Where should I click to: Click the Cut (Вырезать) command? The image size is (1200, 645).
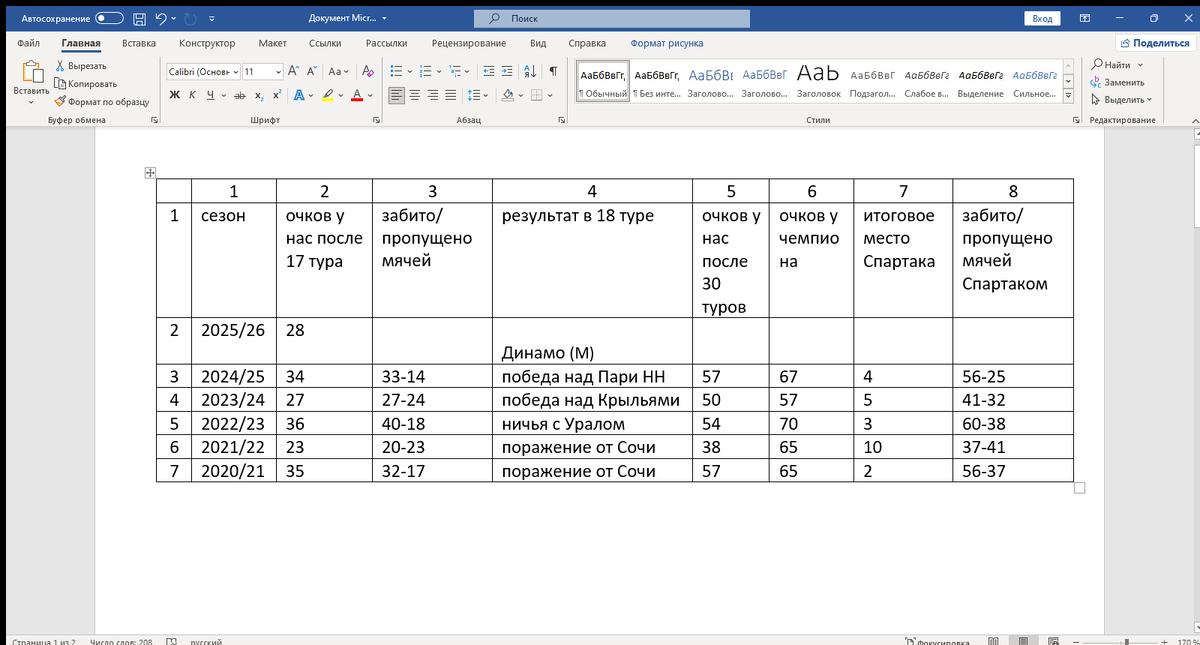79,66
